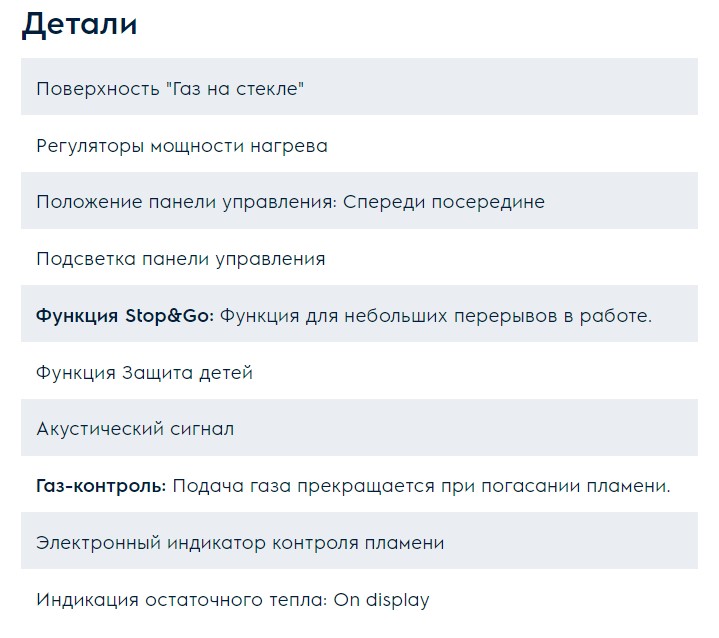The width and height of the screenshot is (719, 638).
Task: Click the "Детали" heading
Action: tap(79, 24)
